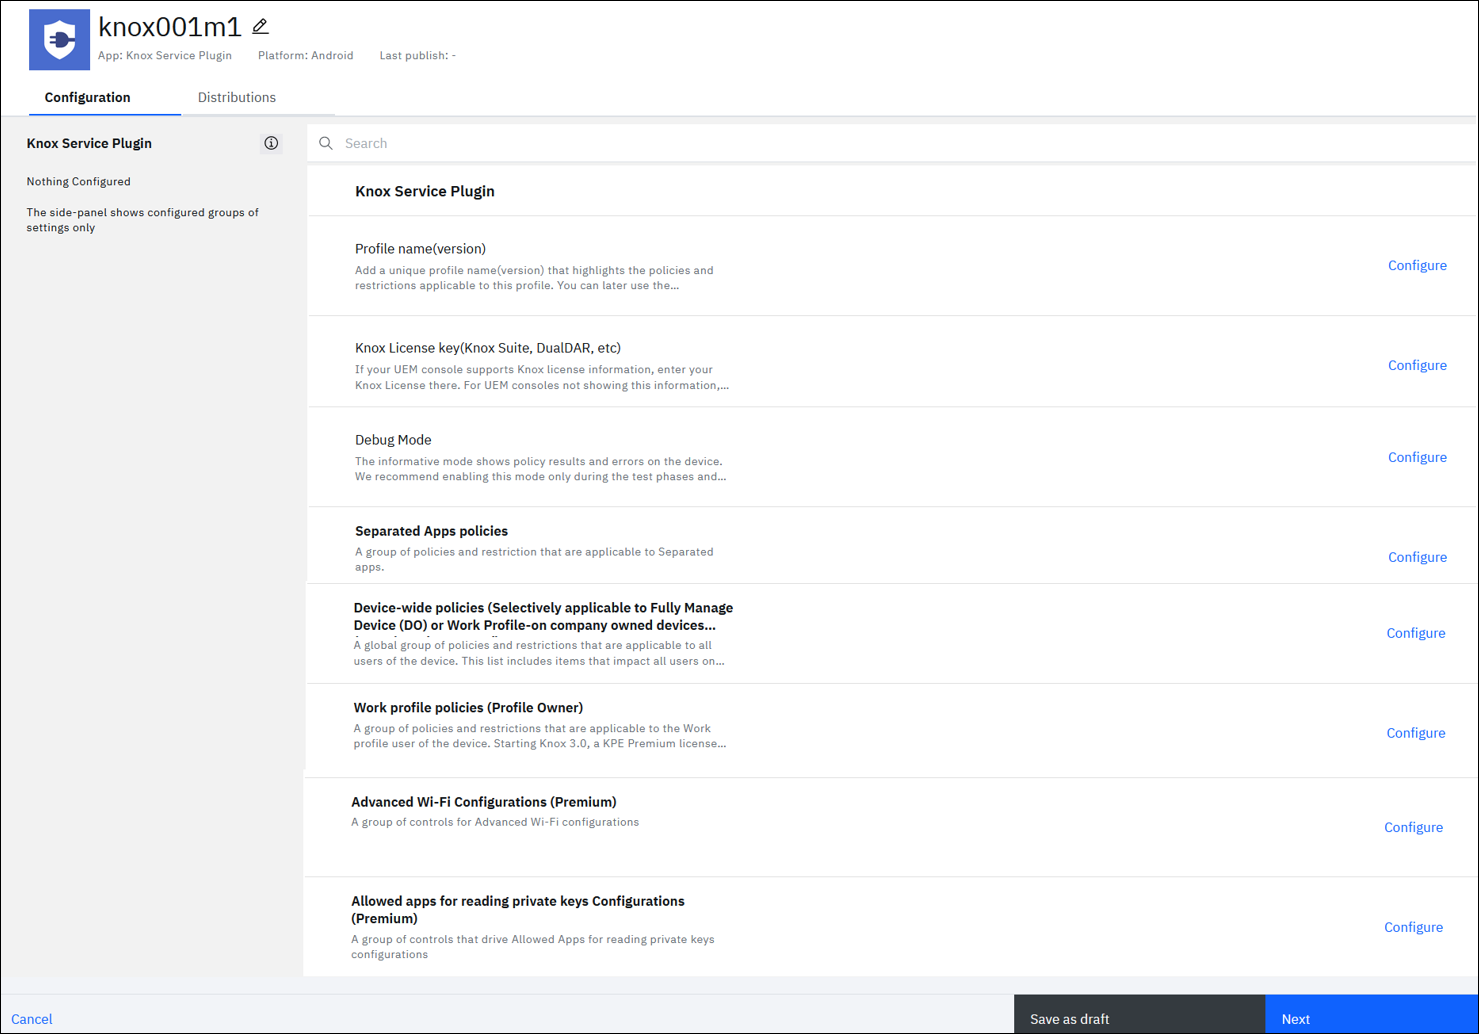Click 'Debug Mode' heading
The height and width of the screenshot is (1034, 1479).
[x=393, y=440]
